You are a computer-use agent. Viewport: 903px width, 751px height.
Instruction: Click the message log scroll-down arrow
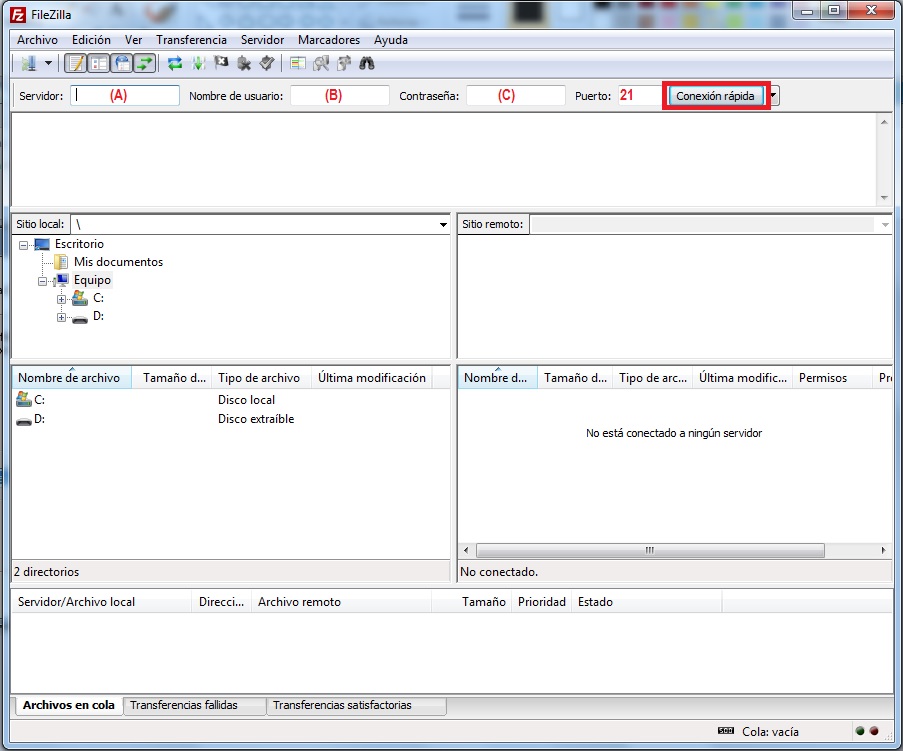pyautogui.click(x=884, y=198)
